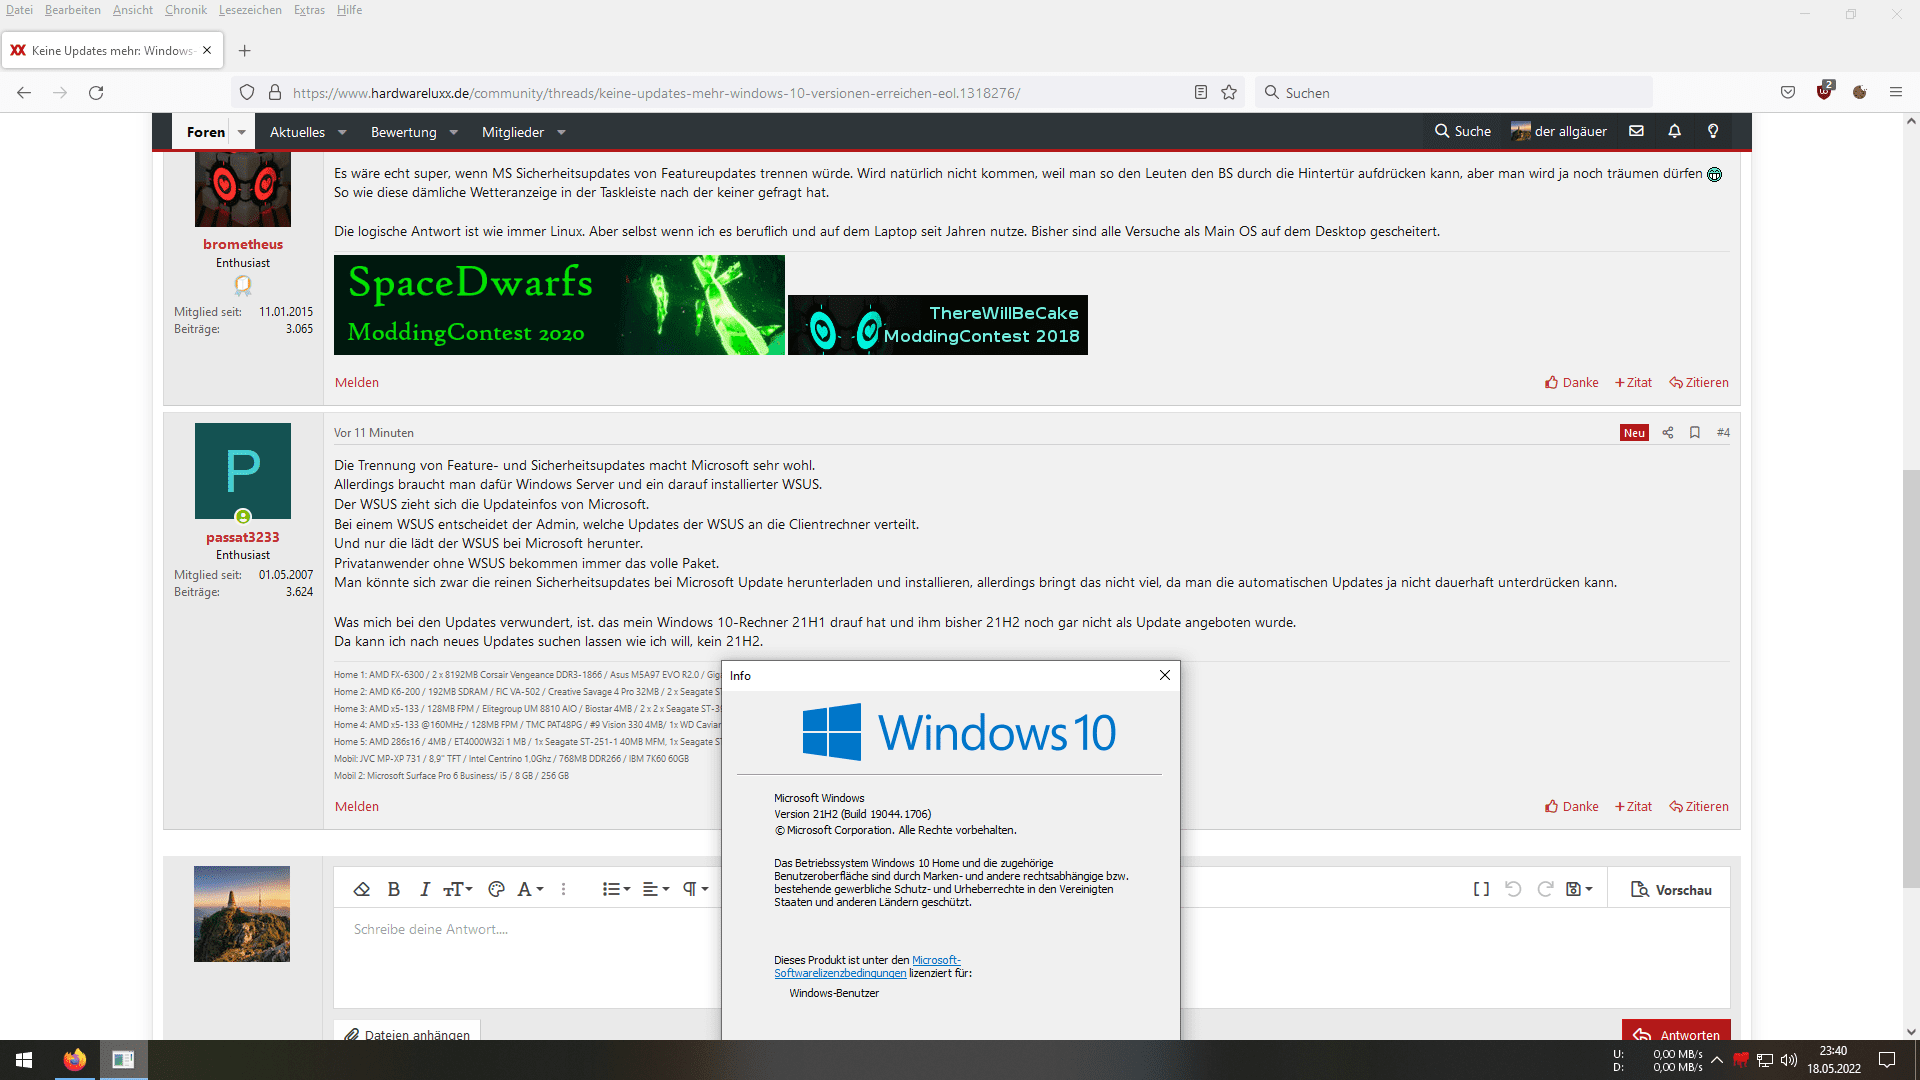
Task: Expand the Foren dropdown arrow
Action: pyautogui.click(x=241, y=132)
